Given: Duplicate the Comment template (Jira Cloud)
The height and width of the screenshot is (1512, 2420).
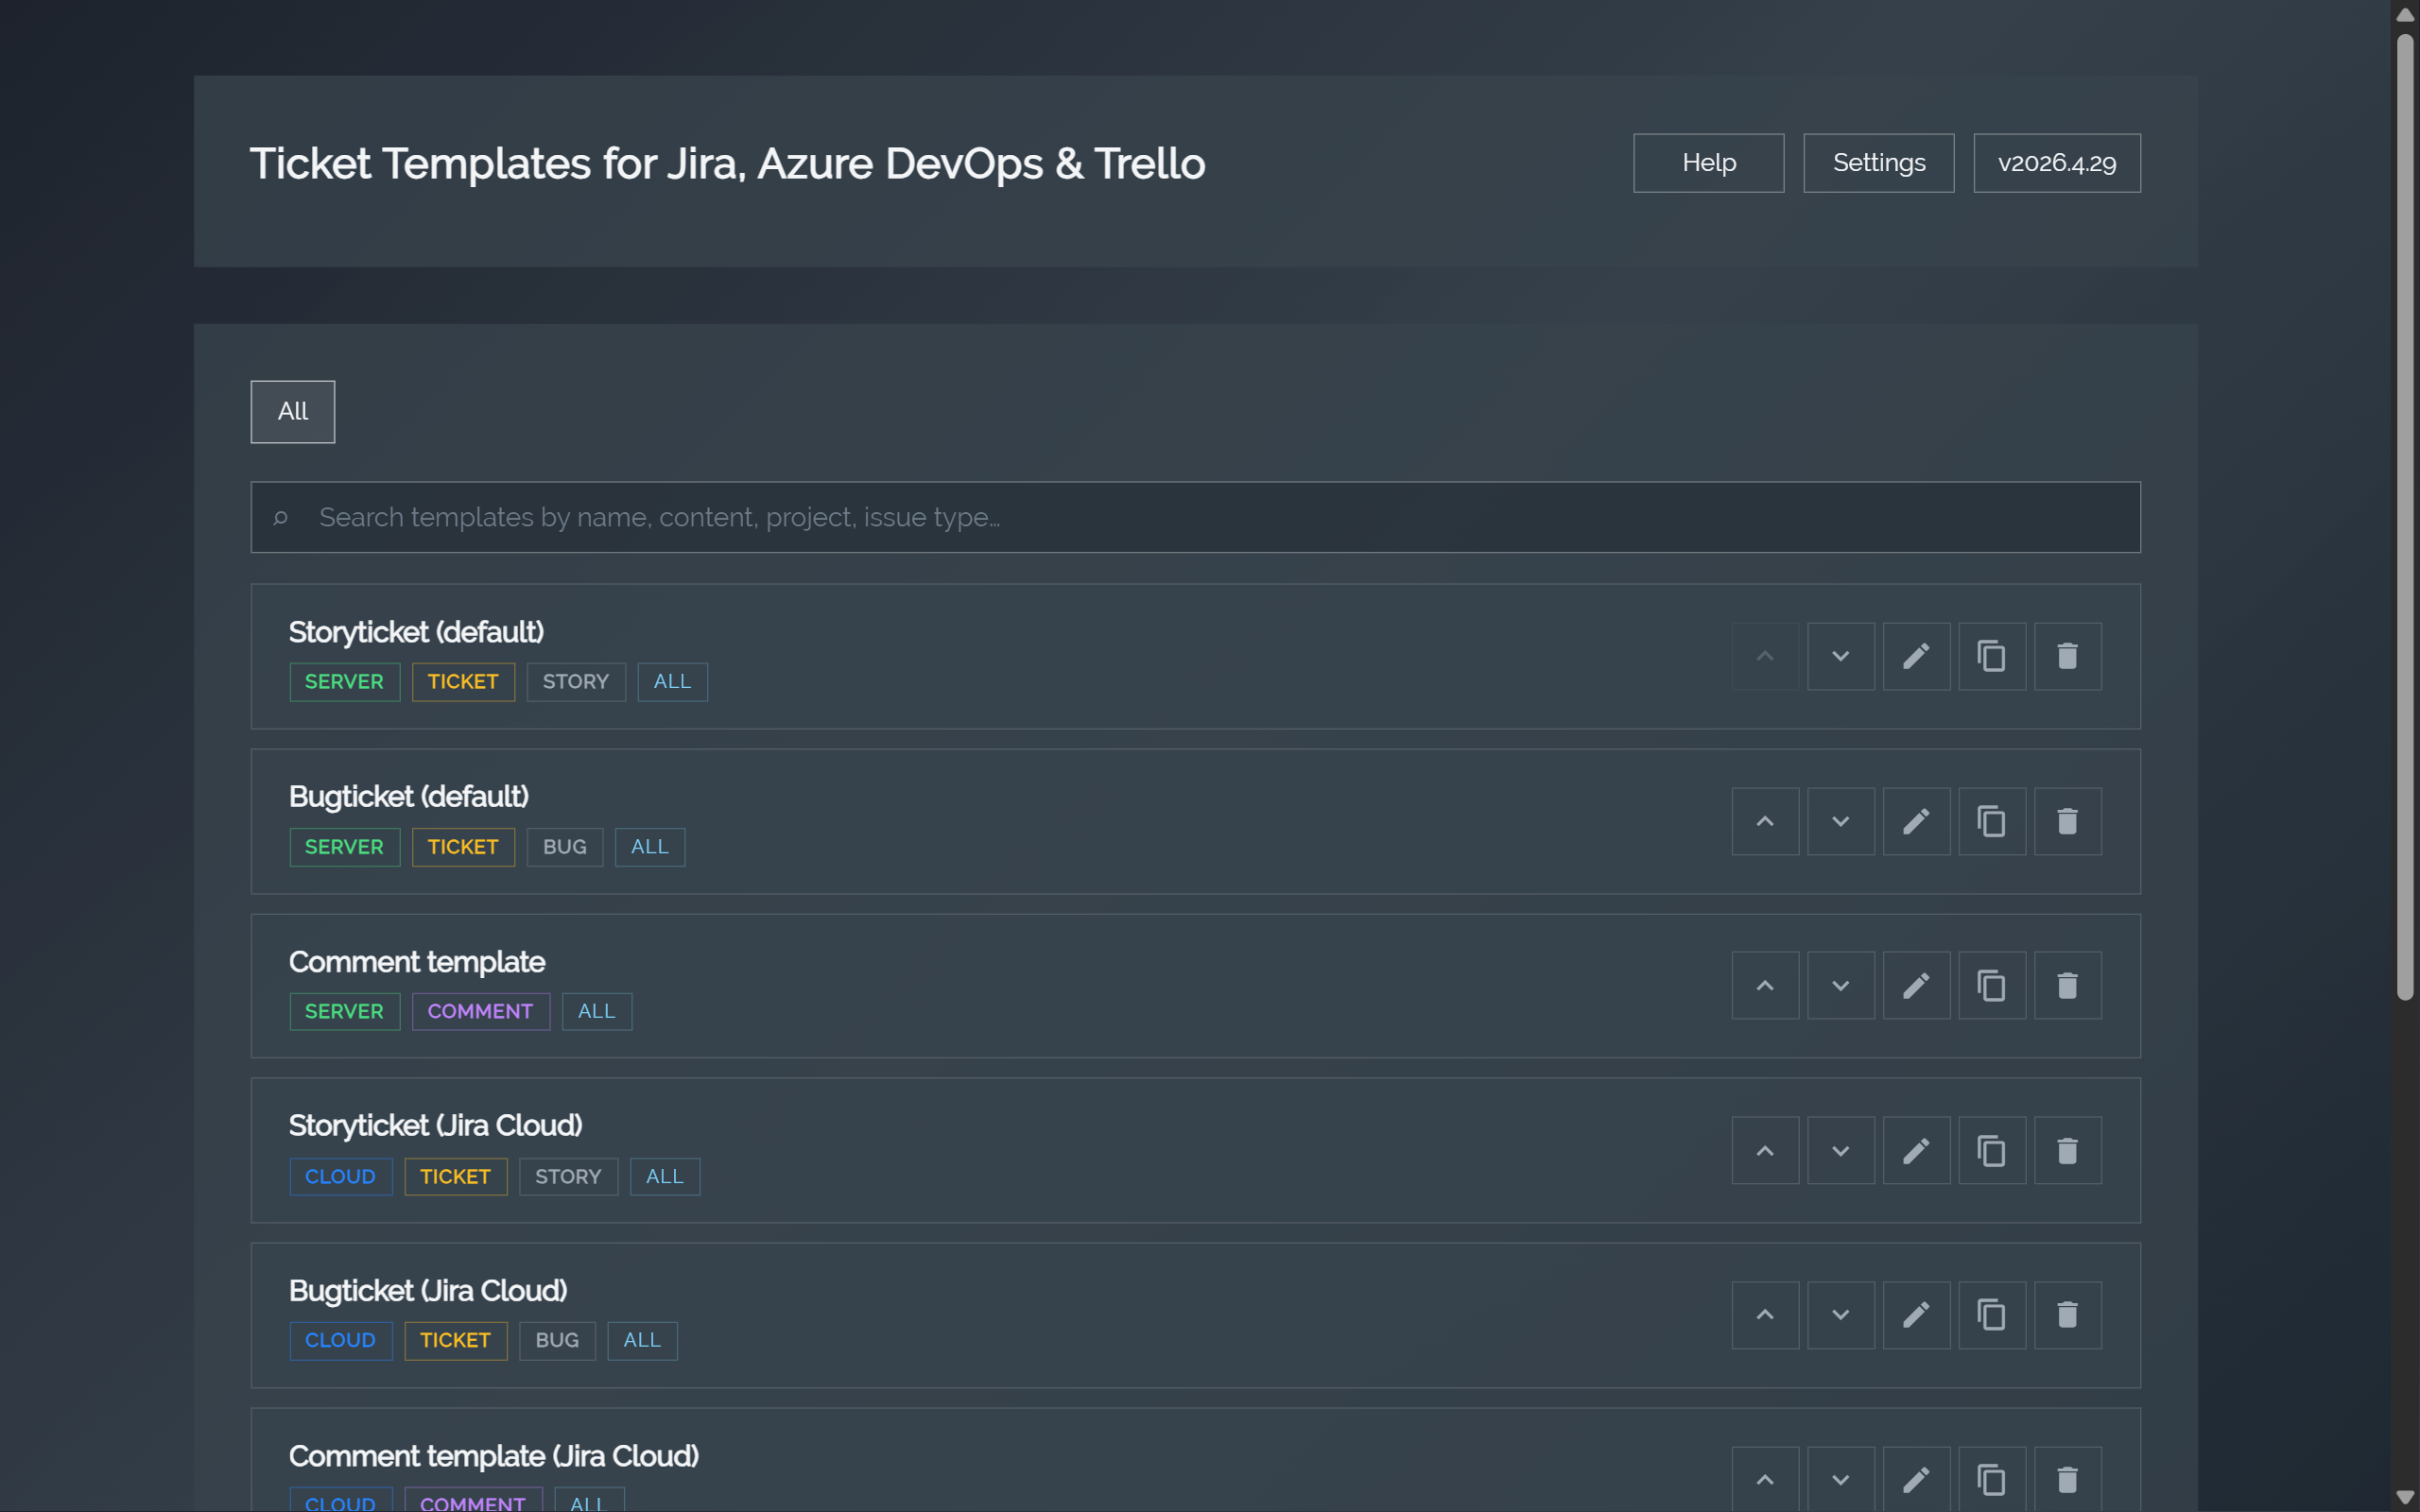Looking at the screenshot, I should [x=1992, y=1479].
